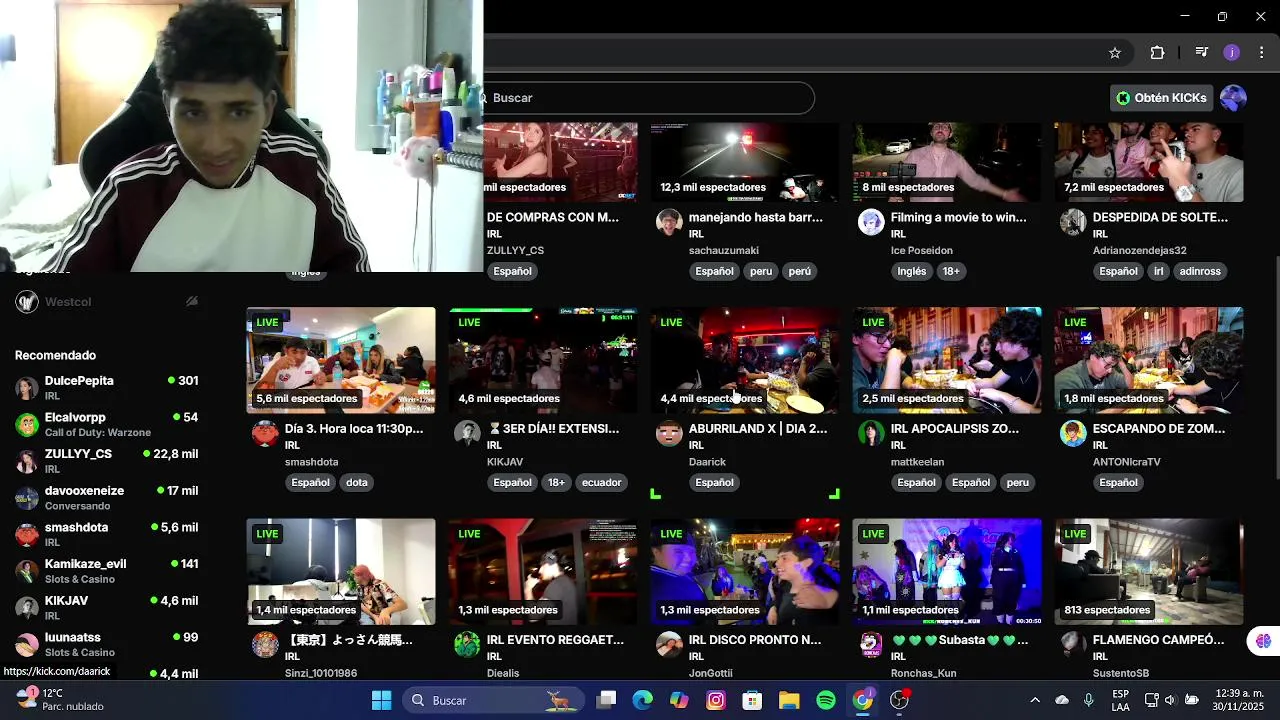Show hidden system tray icons
The height and width of the screenshot is (720, 1280).
coord(1035,700)
